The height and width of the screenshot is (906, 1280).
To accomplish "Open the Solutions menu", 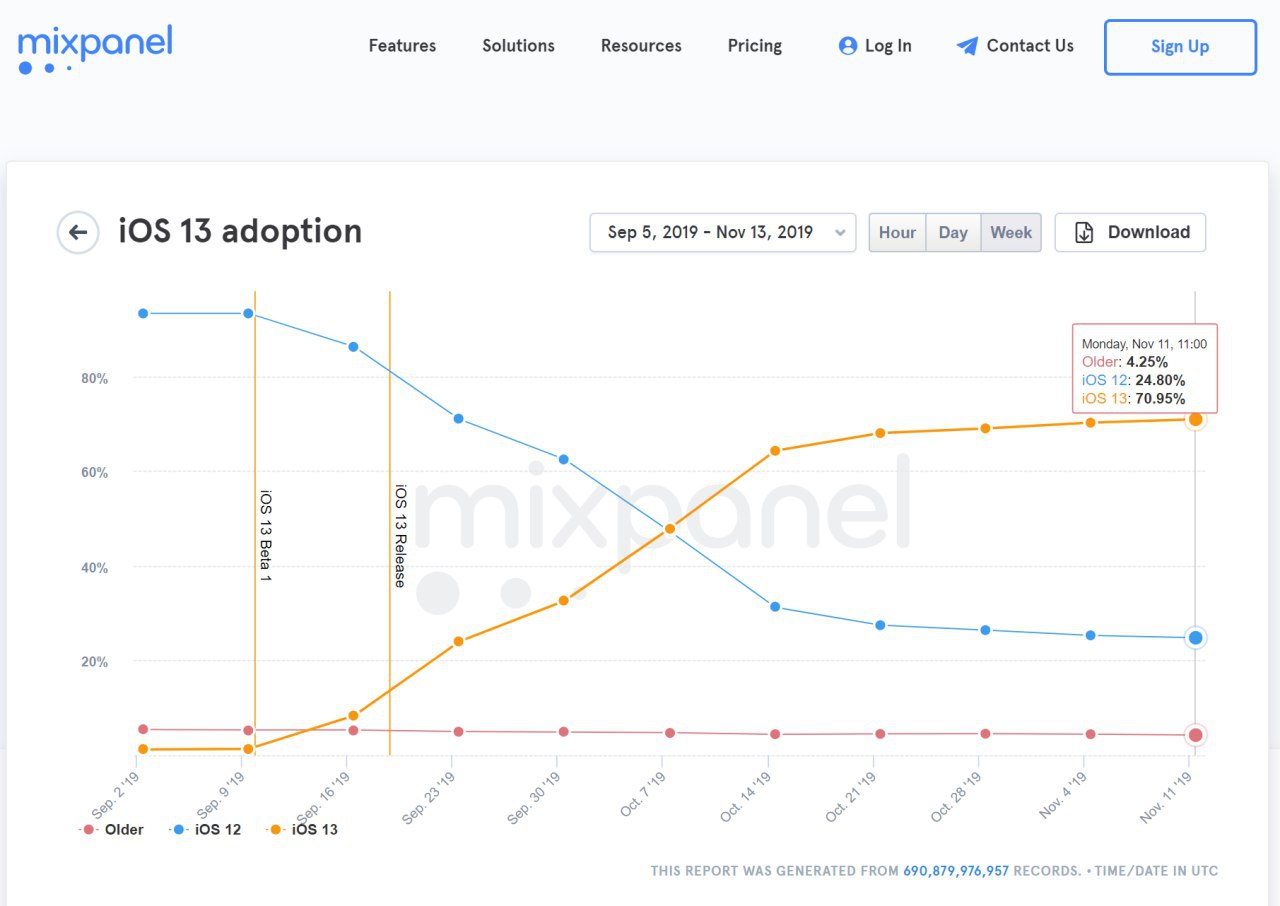I will [x=518, y=46].
